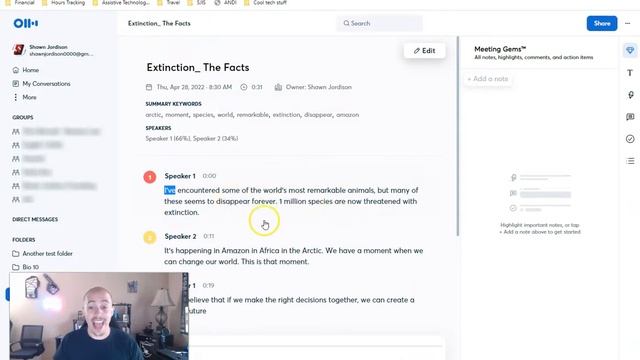Click the blue Share button
This screenshot has width=640, height=360.
click(x=602, y=23)
